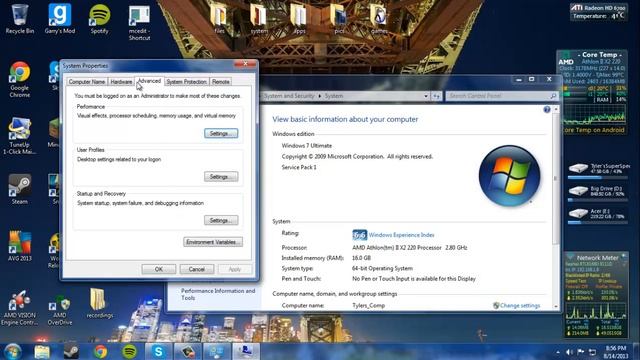Launch AVG 2013 desktop icon

tap(19, 246)
